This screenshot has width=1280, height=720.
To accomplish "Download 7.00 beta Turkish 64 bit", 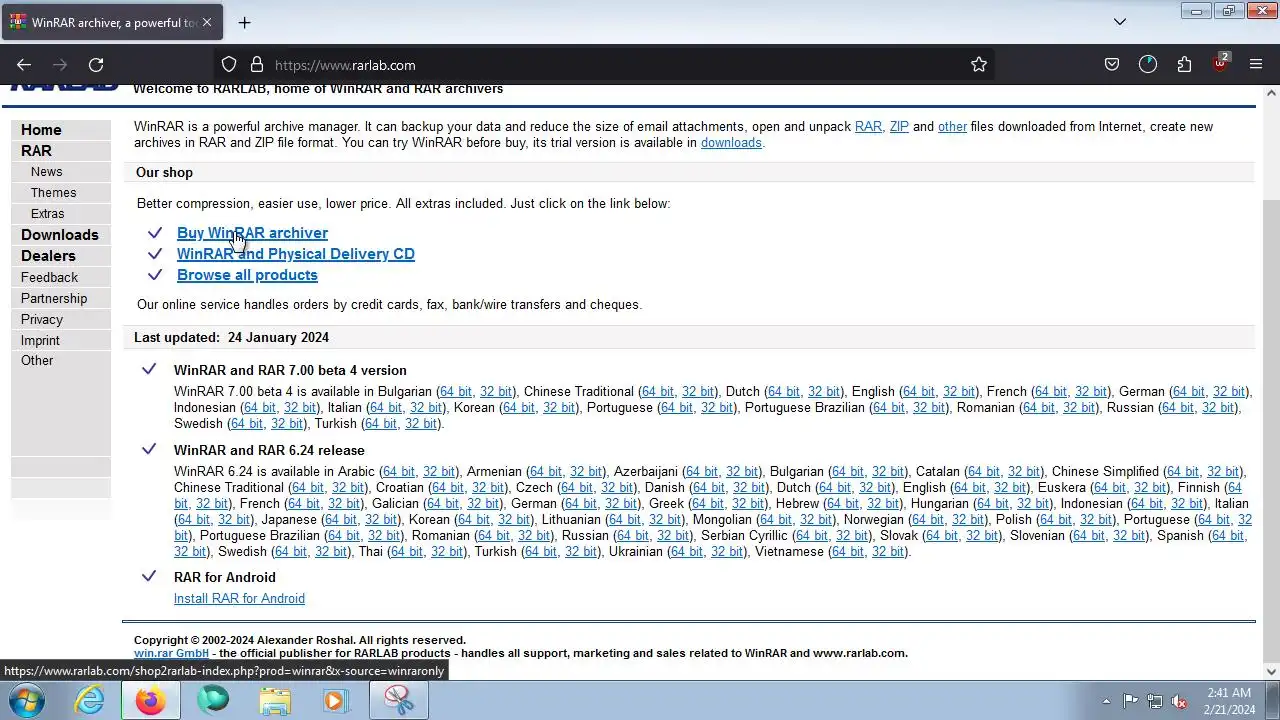I will (x=381, y=424).
